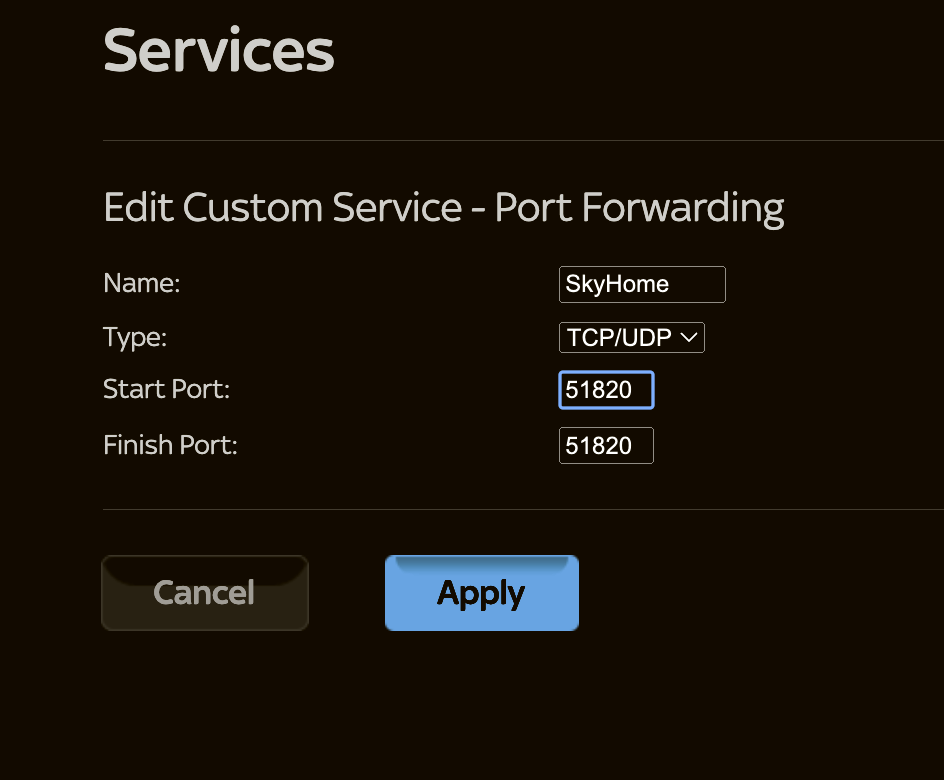Select the Start Port field showing 51820

[606, 390]
